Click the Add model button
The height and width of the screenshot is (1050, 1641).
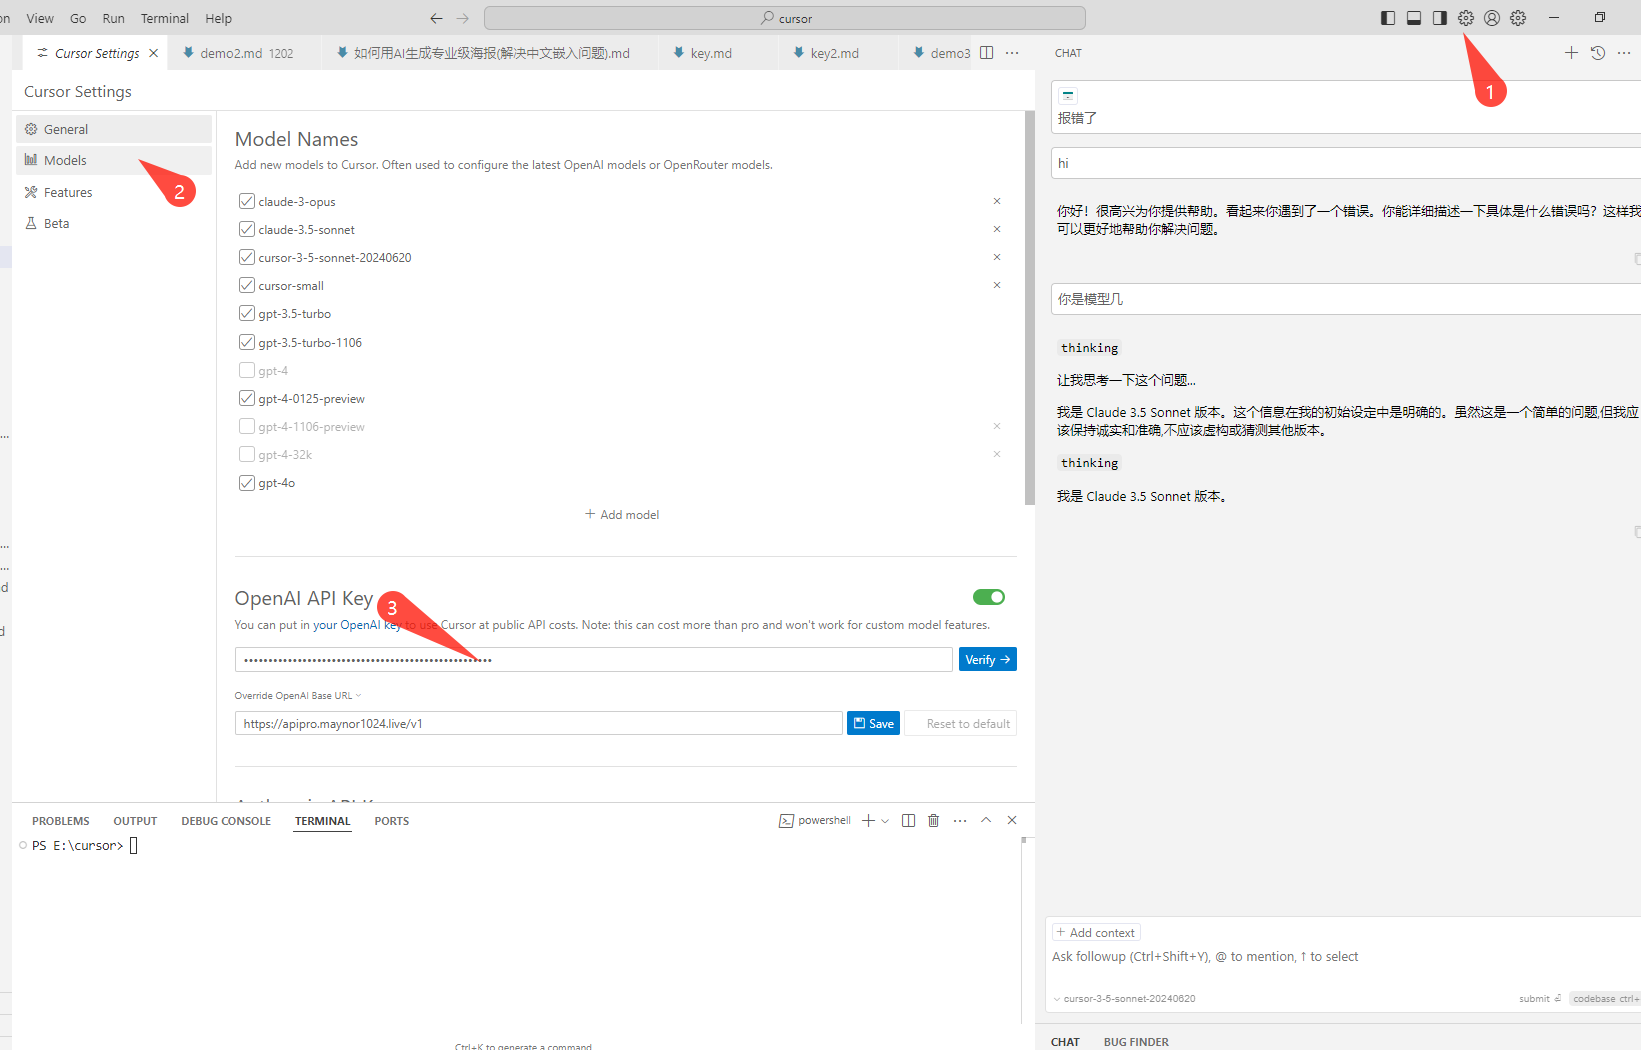[622, 514]
